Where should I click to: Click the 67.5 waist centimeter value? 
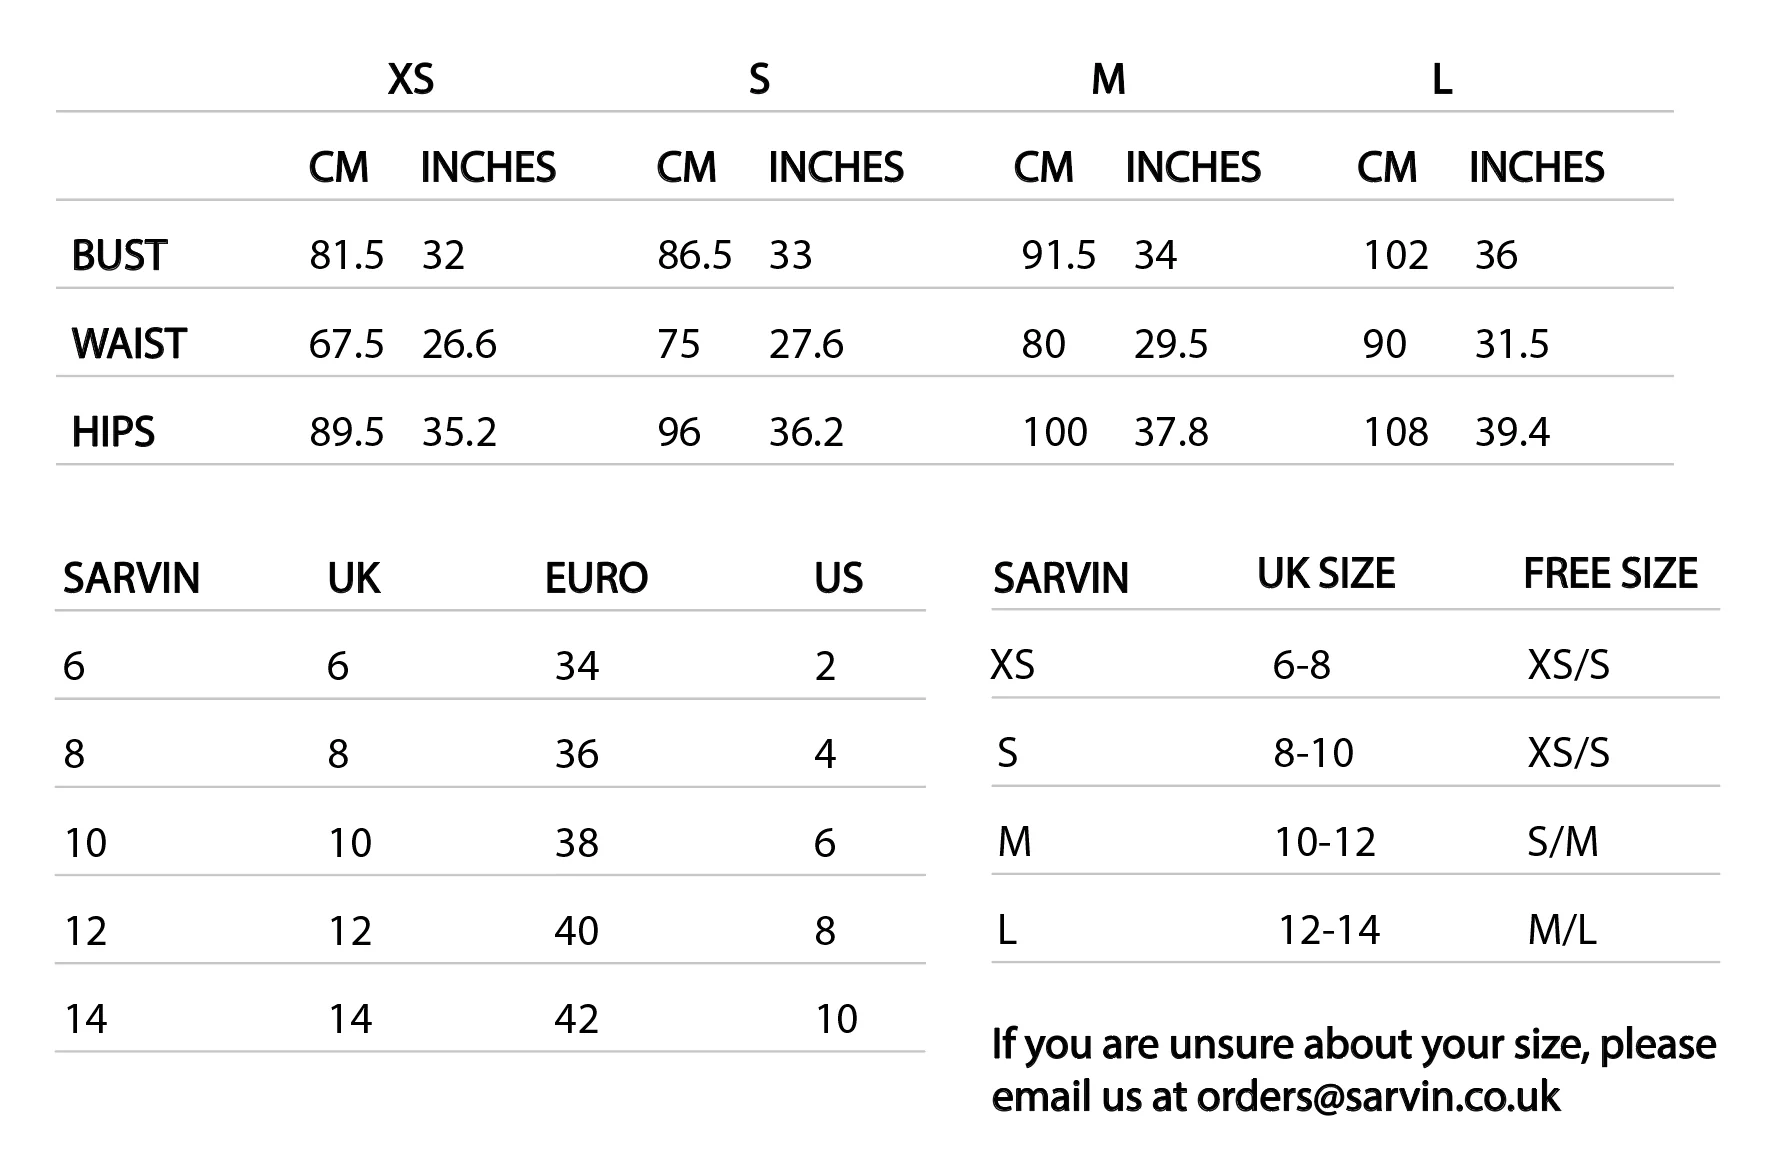[346, 344]
